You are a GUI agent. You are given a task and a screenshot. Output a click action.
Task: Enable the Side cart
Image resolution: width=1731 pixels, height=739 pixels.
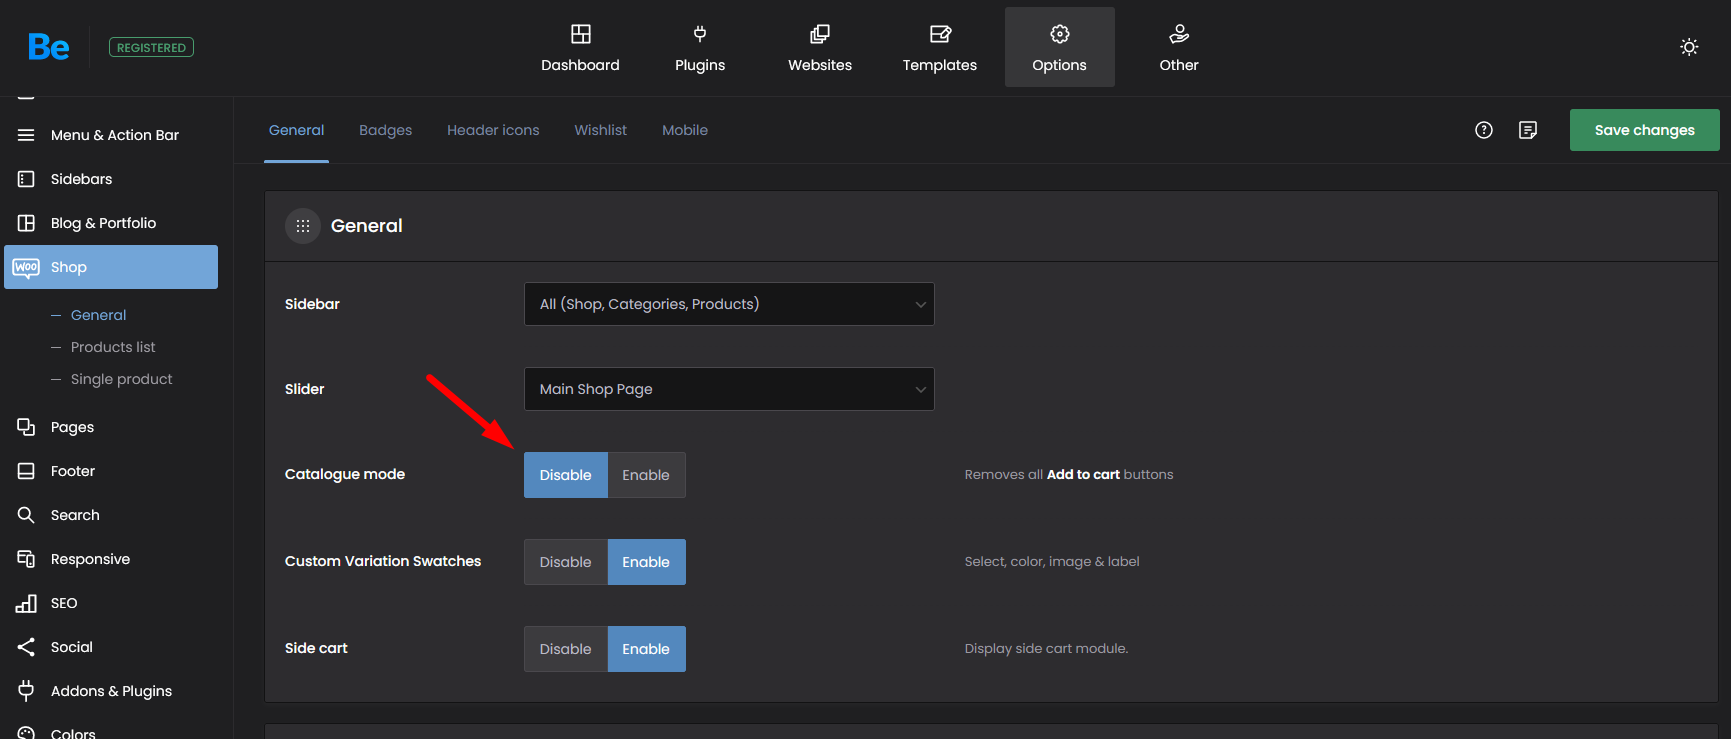[646, 649]
